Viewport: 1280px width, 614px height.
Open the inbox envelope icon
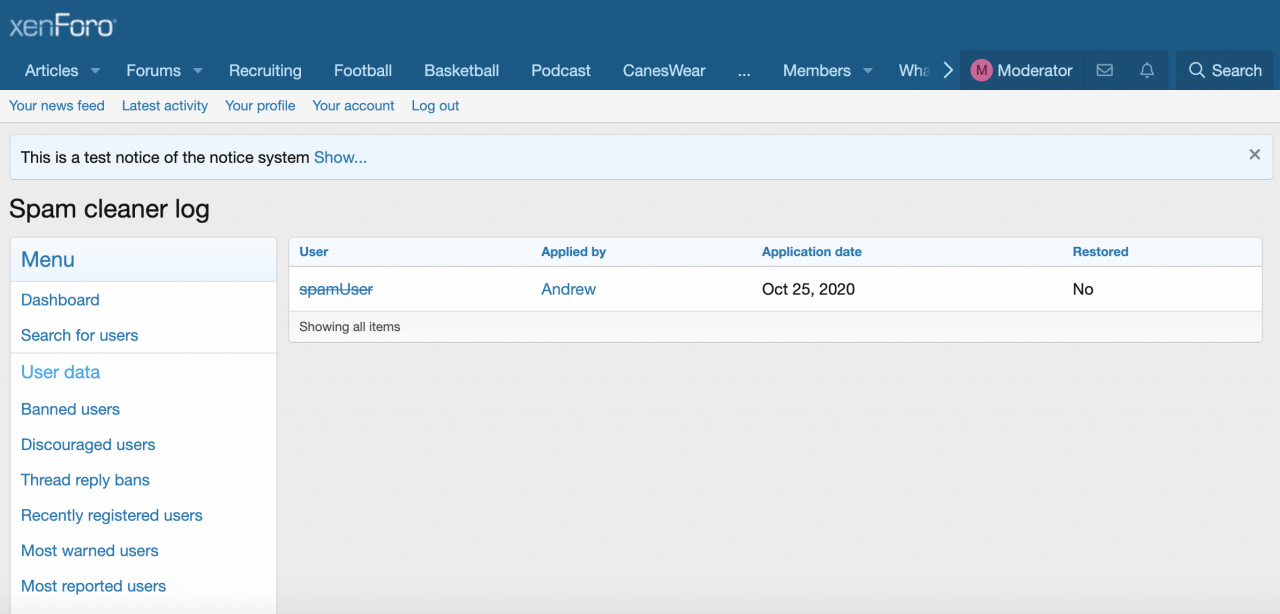tap(1104, 70)
